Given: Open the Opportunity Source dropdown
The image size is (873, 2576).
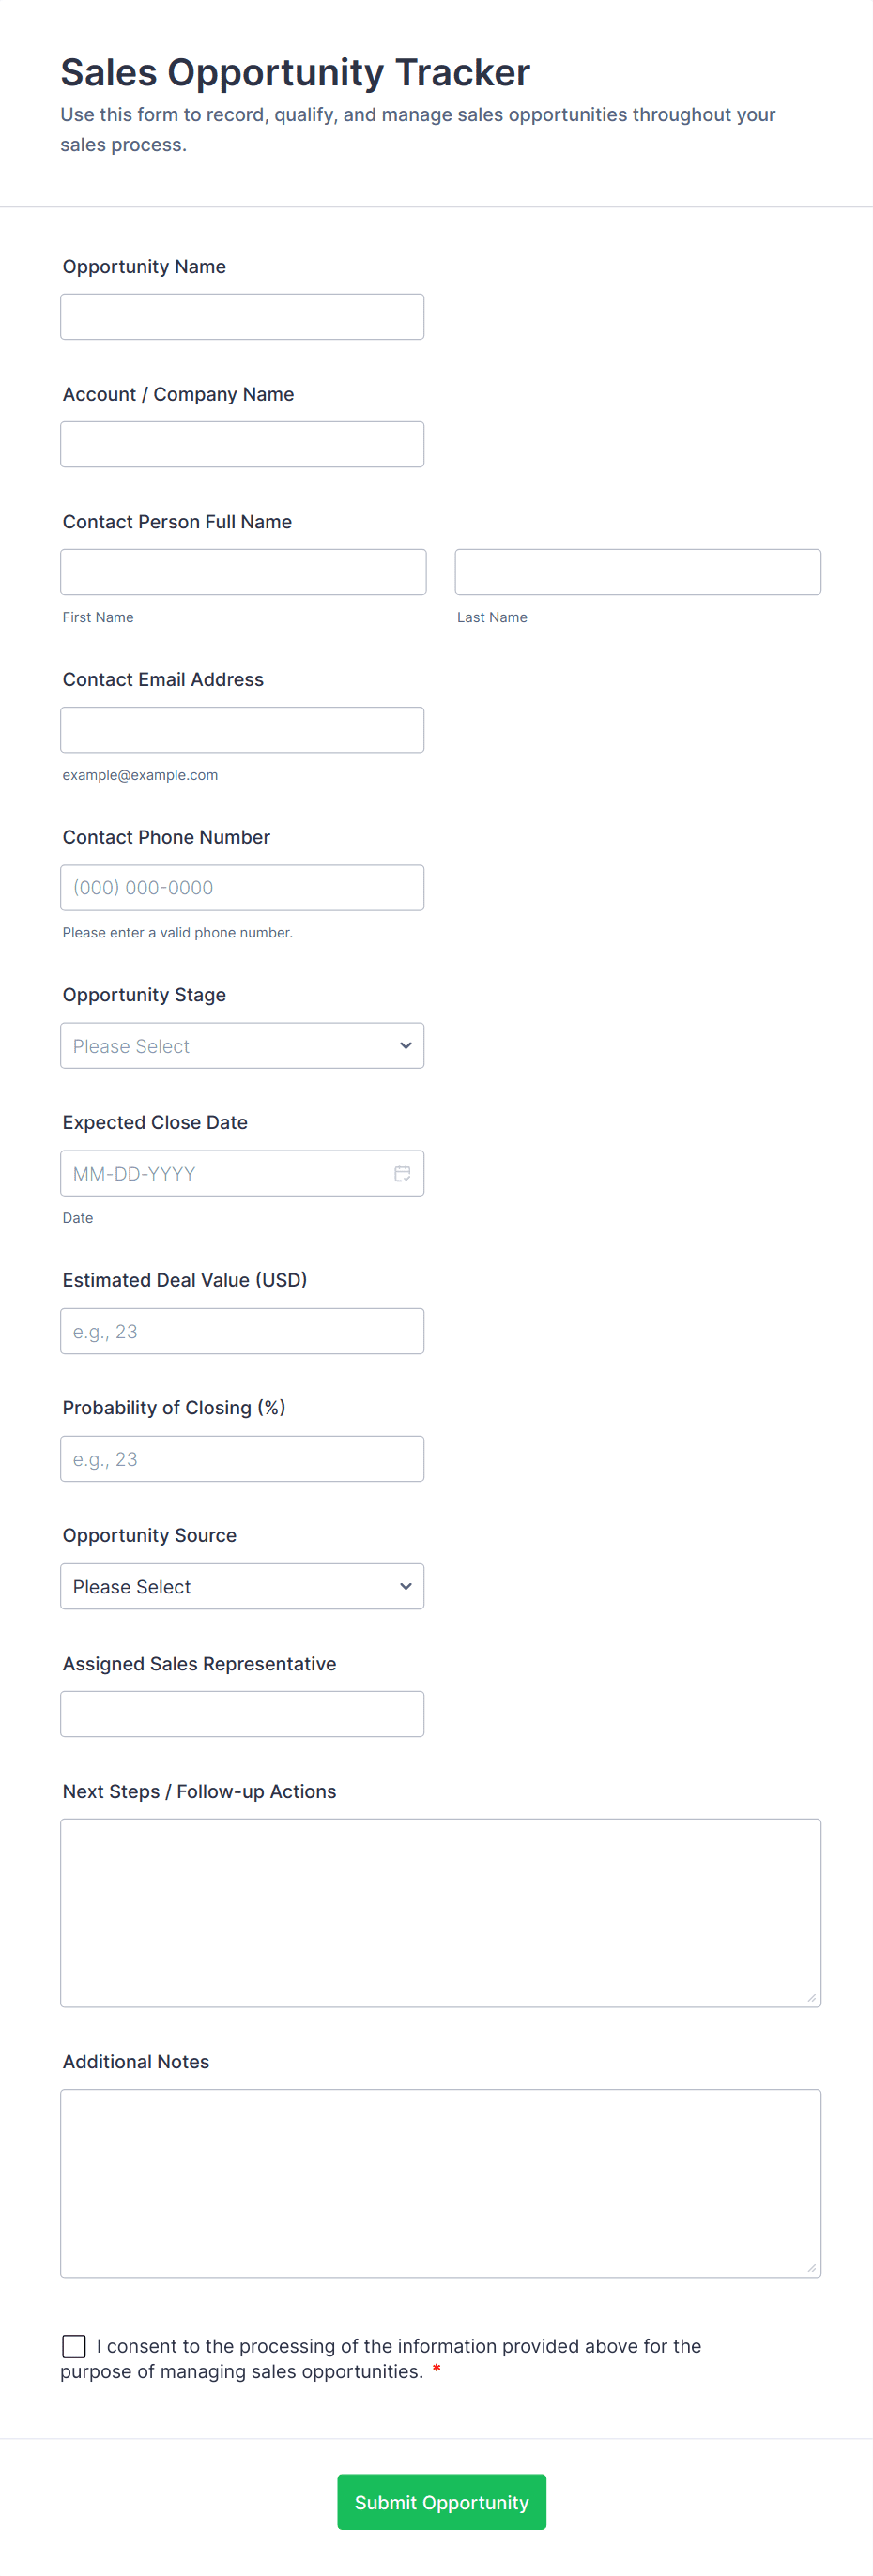Looking at the screenshot, I should (242, 1586).
